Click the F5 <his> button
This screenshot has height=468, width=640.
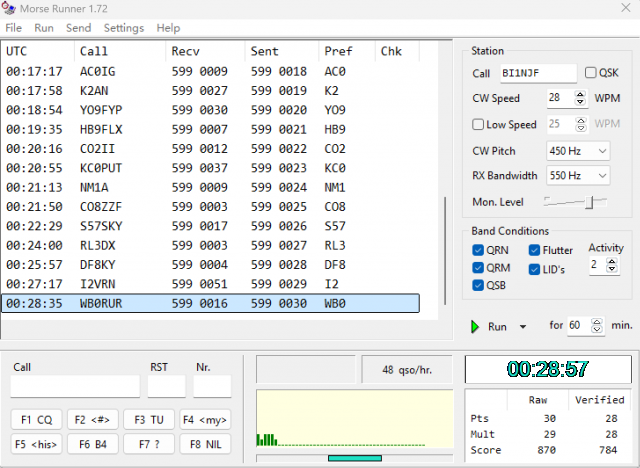click(36, 444)
